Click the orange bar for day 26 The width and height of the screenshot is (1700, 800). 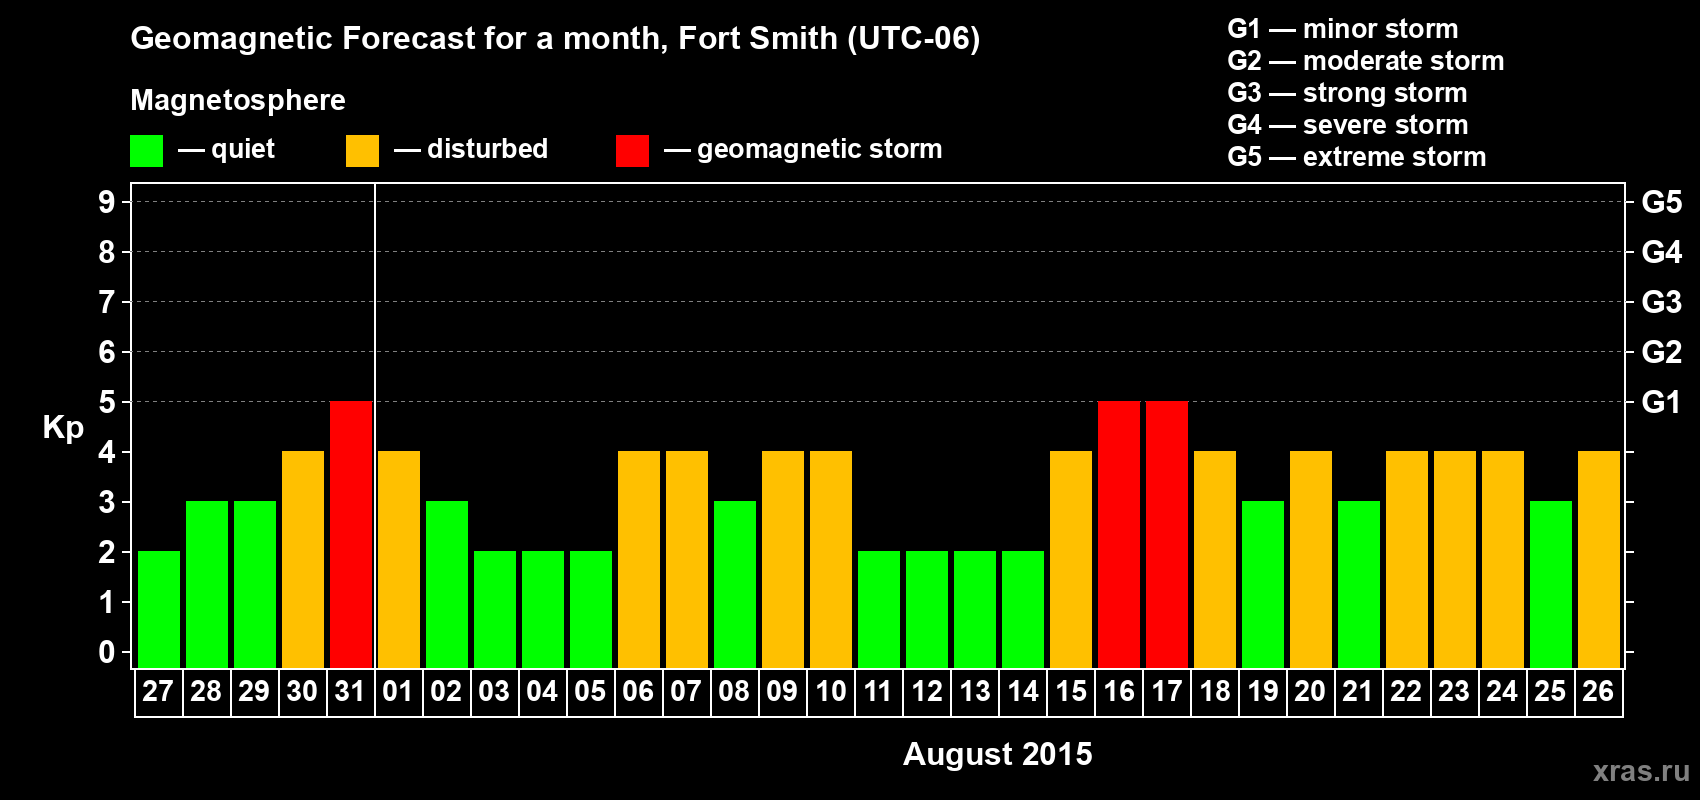pos(1599,560)
